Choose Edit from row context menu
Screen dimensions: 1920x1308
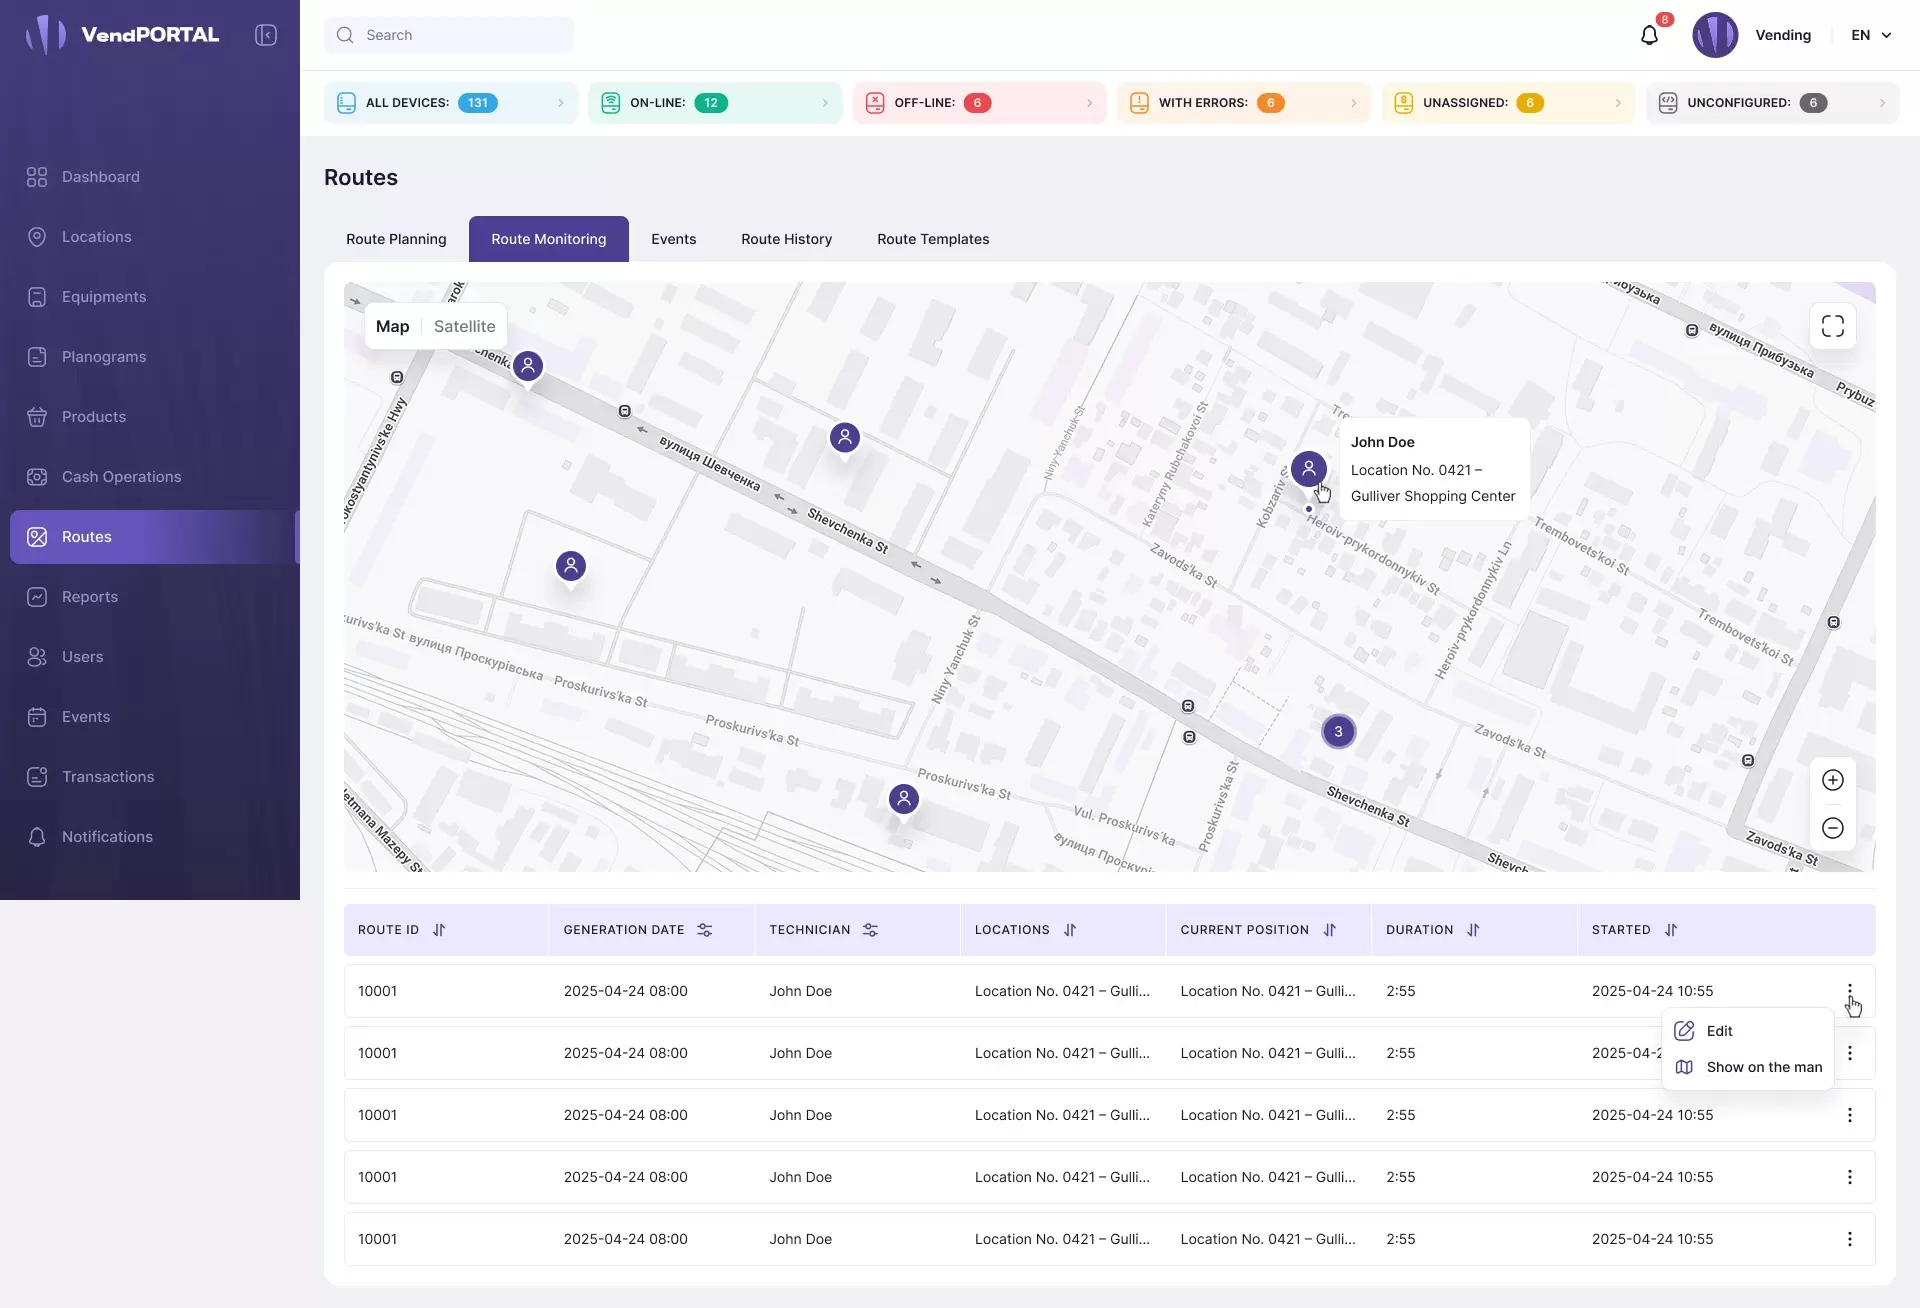click(1718, 1031)
